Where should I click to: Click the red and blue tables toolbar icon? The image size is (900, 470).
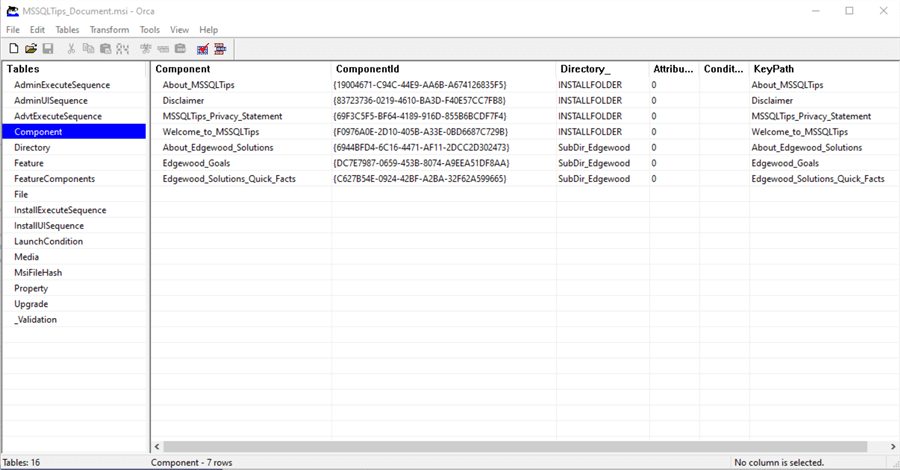pyautogui.click(x=220, y=49)
